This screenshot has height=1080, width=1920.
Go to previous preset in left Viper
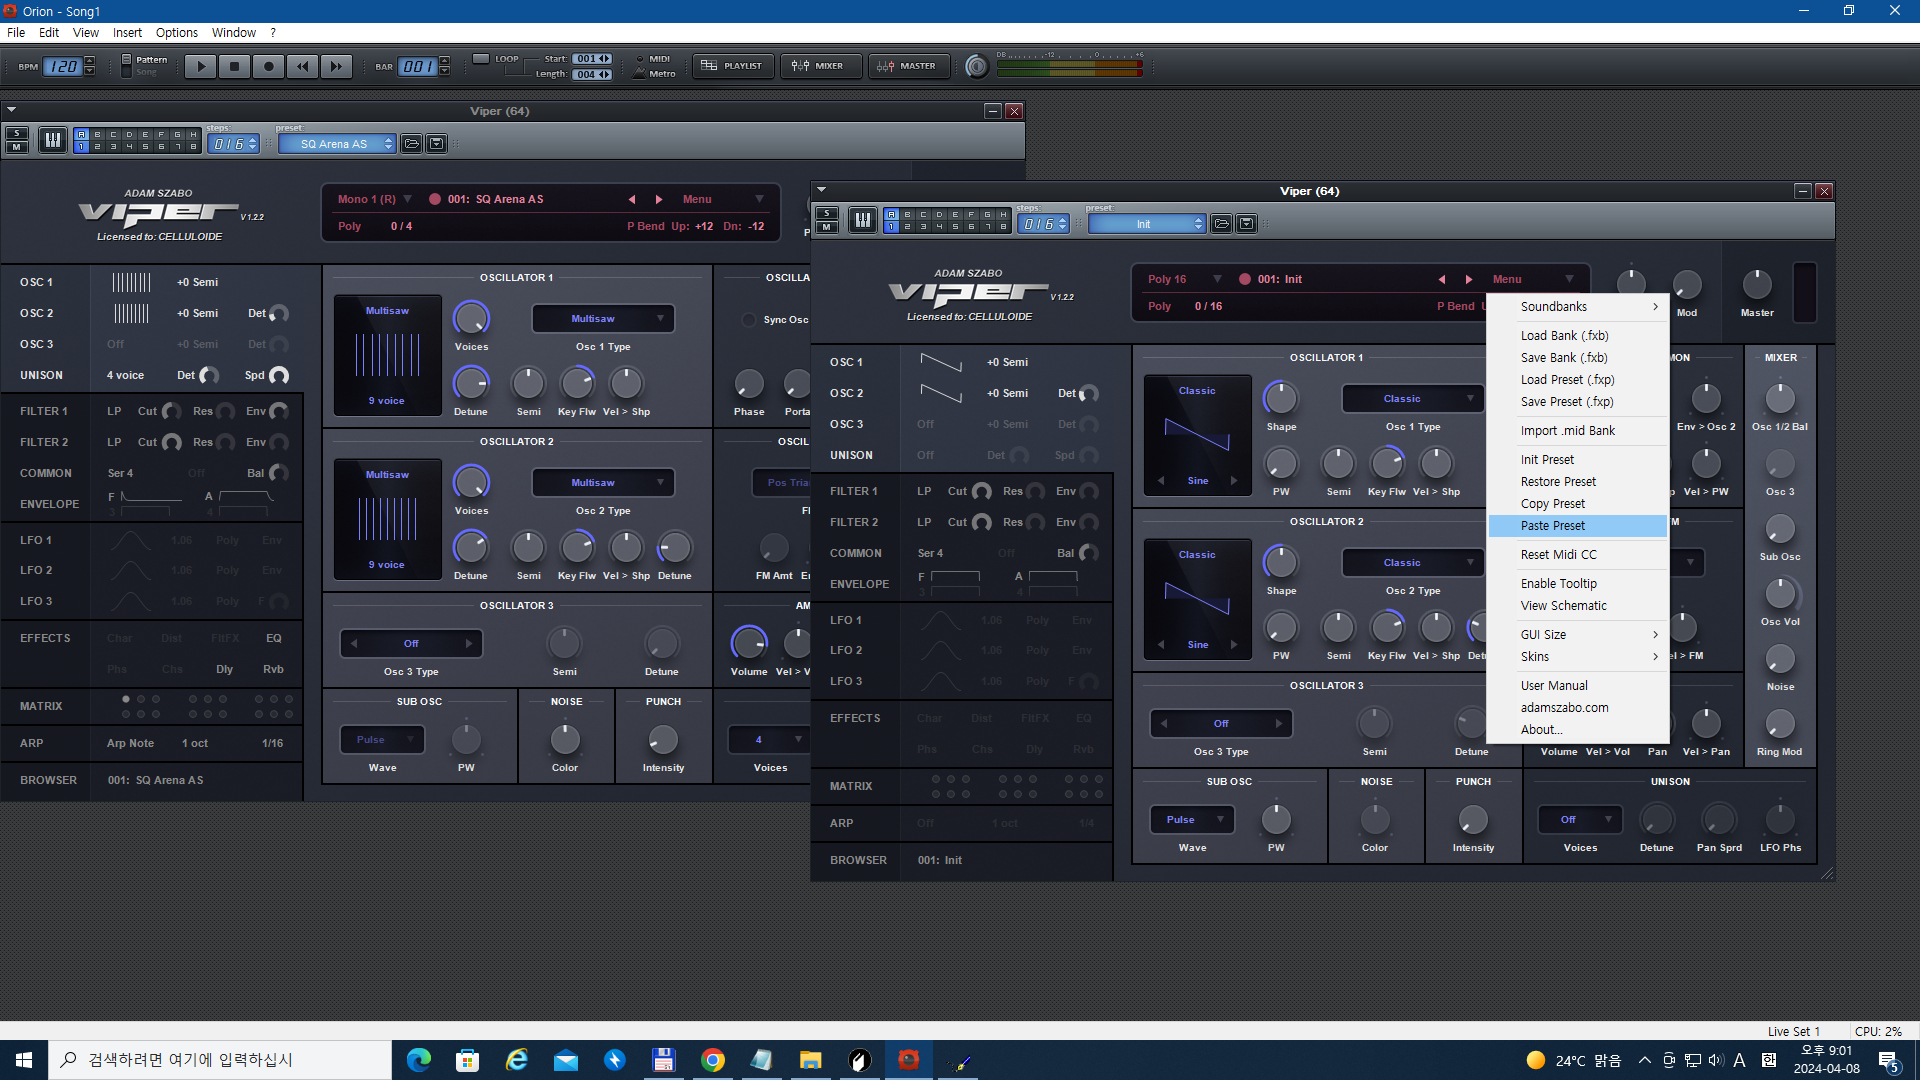[x=632, y=200]
